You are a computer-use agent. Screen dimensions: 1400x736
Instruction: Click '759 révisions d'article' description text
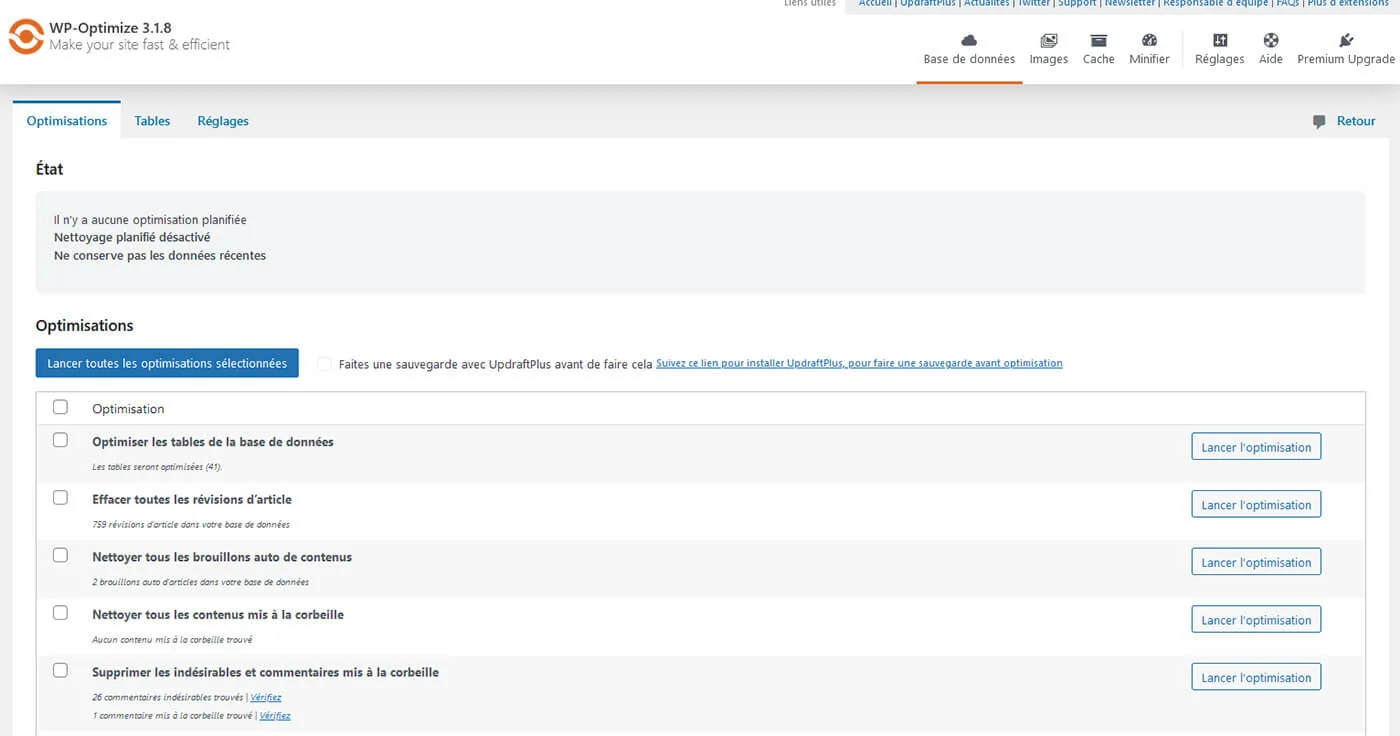coord(191,524)
